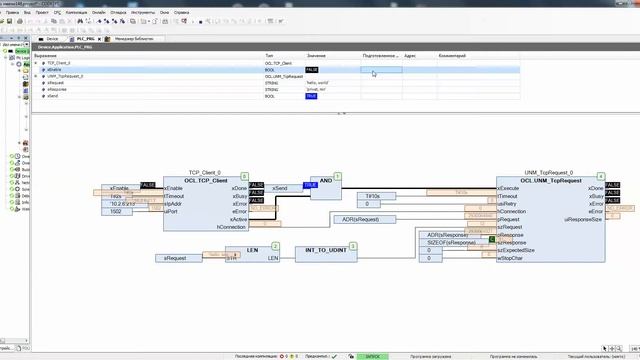640x360 pixels.
Task: Click the Precompile checkmark status icon
Action: (334, 356)
